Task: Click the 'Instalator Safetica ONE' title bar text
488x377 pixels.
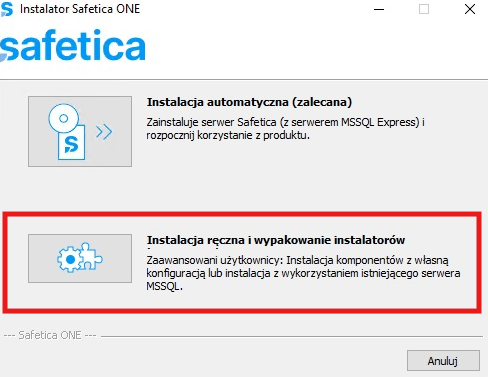Action: pyautogui.click(x=80, y=9)
